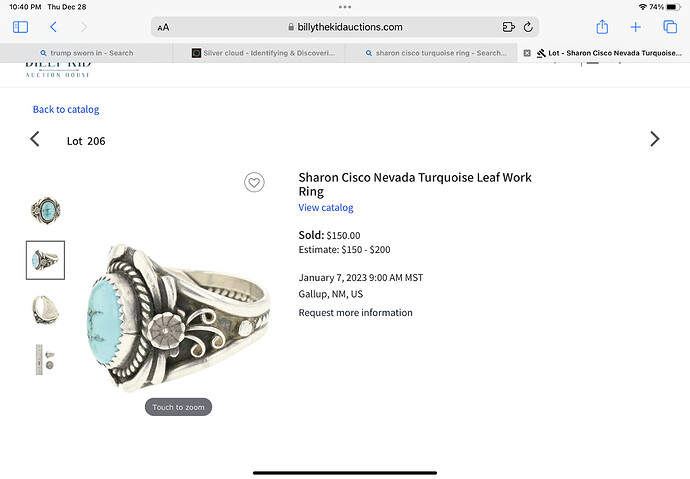Close the Sharon Cisco Nevada Turquoise tab

527,53
